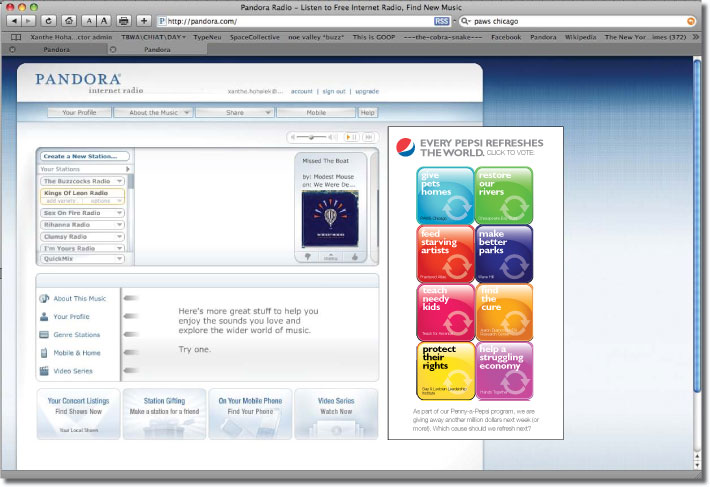This screenshot has height=487, width=710.
Task: Increase text size with the large A button
Action: pyautogui.click(x=104, y=21)
